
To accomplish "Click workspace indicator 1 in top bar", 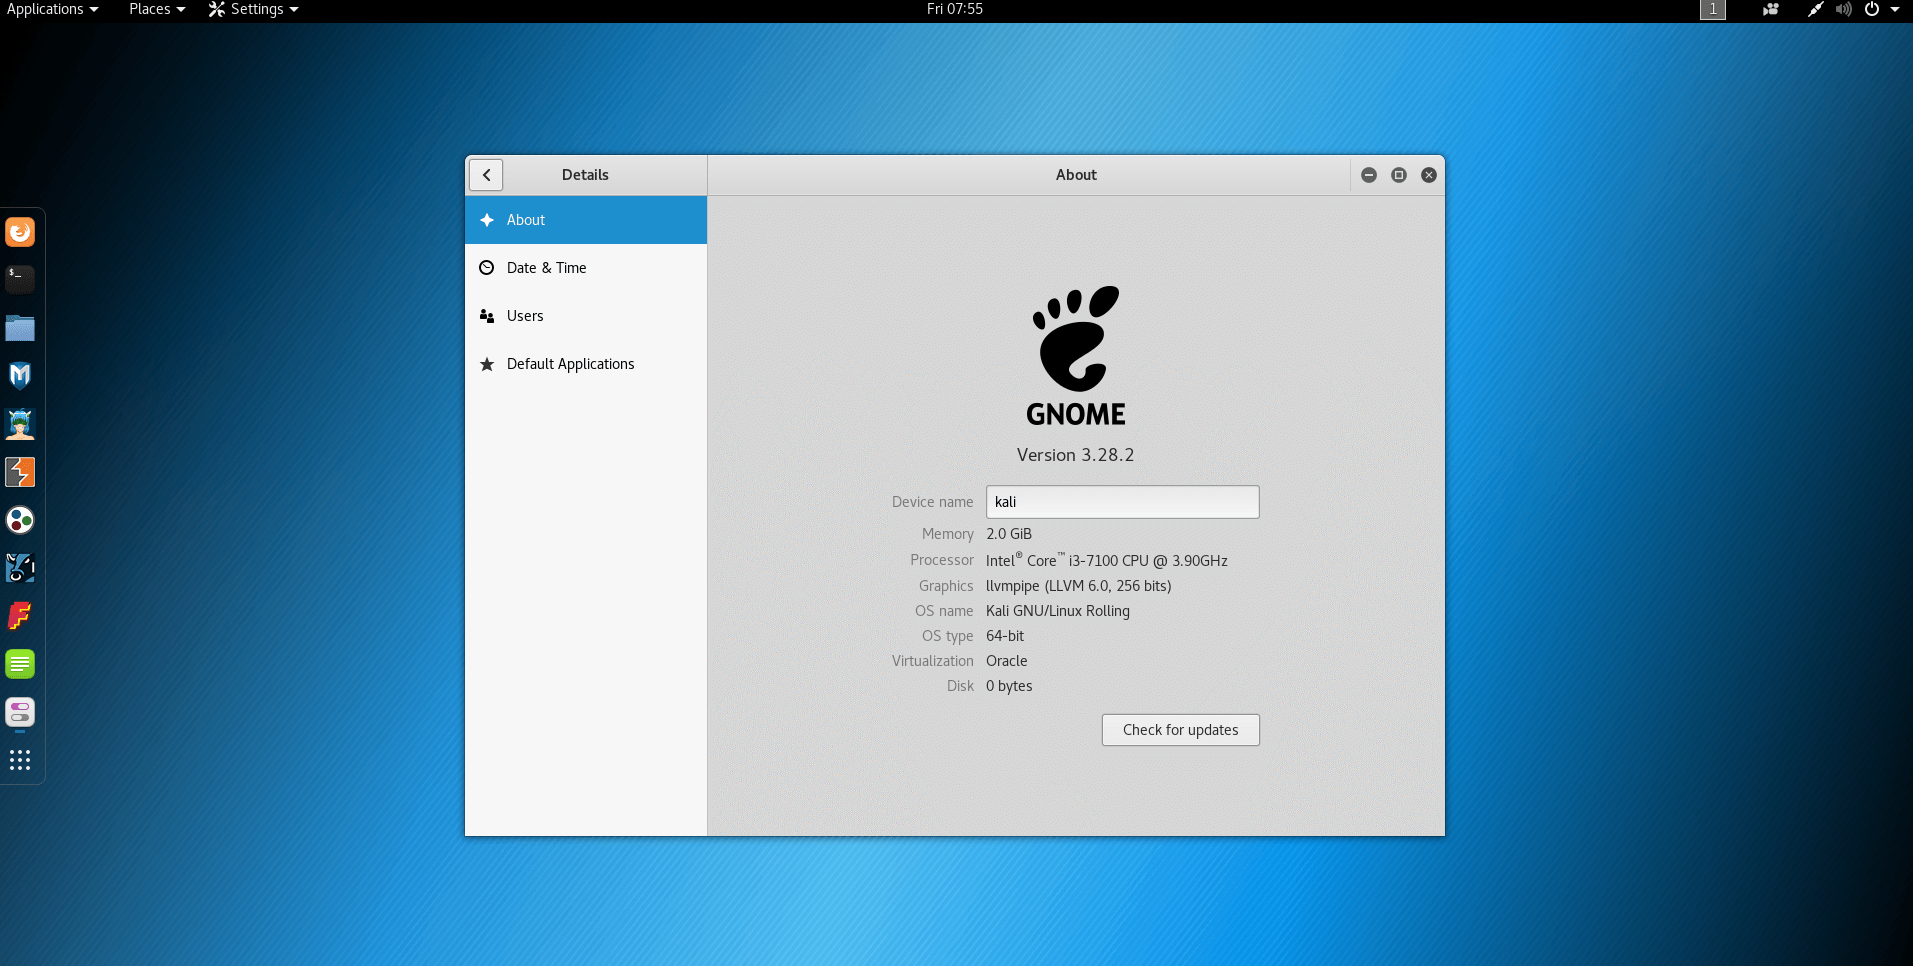I will click(1713, 9).
